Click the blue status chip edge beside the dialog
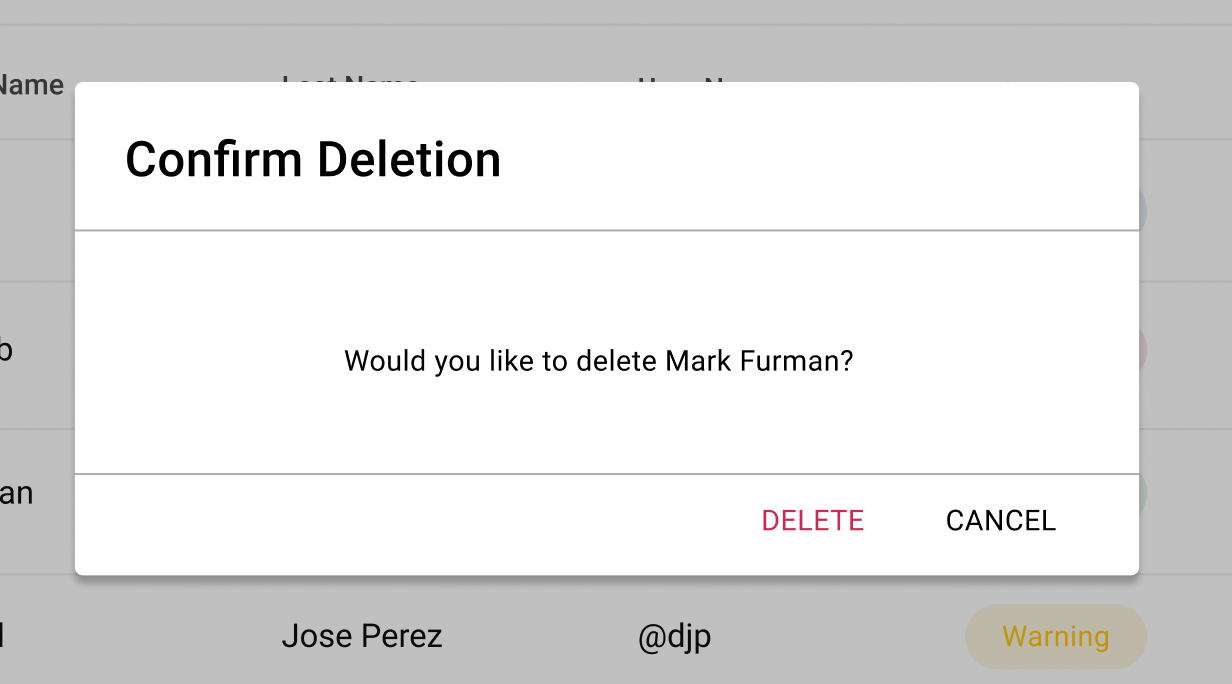The width and height of the screenshot is (1232, 684). (x=1143, y=210)
